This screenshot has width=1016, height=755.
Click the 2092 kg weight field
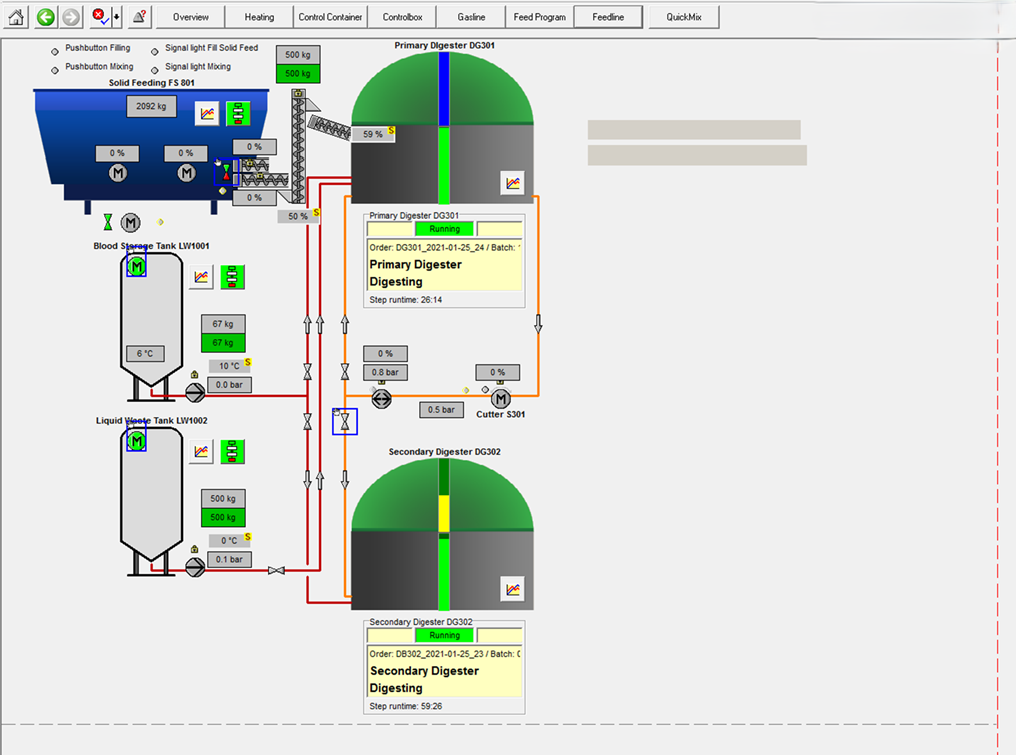pyautogui.click(x=151, y=106)
